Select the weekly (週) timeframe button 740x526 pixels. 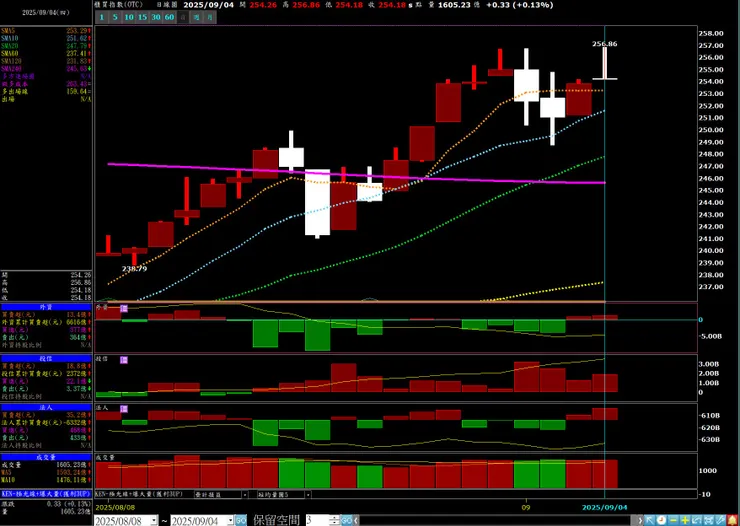pos(197,17)
